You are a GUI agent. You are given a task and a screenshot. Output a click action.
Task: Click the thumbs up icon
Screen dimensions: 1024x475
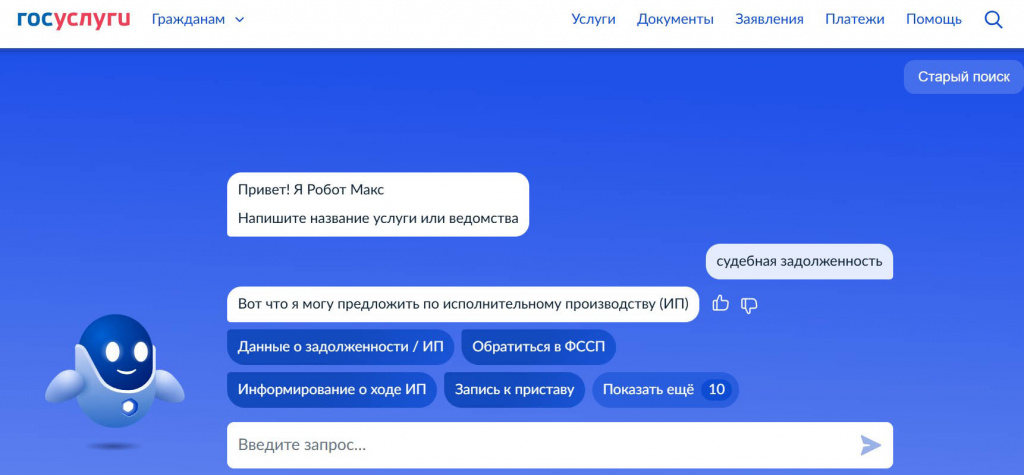coord(720,303)
